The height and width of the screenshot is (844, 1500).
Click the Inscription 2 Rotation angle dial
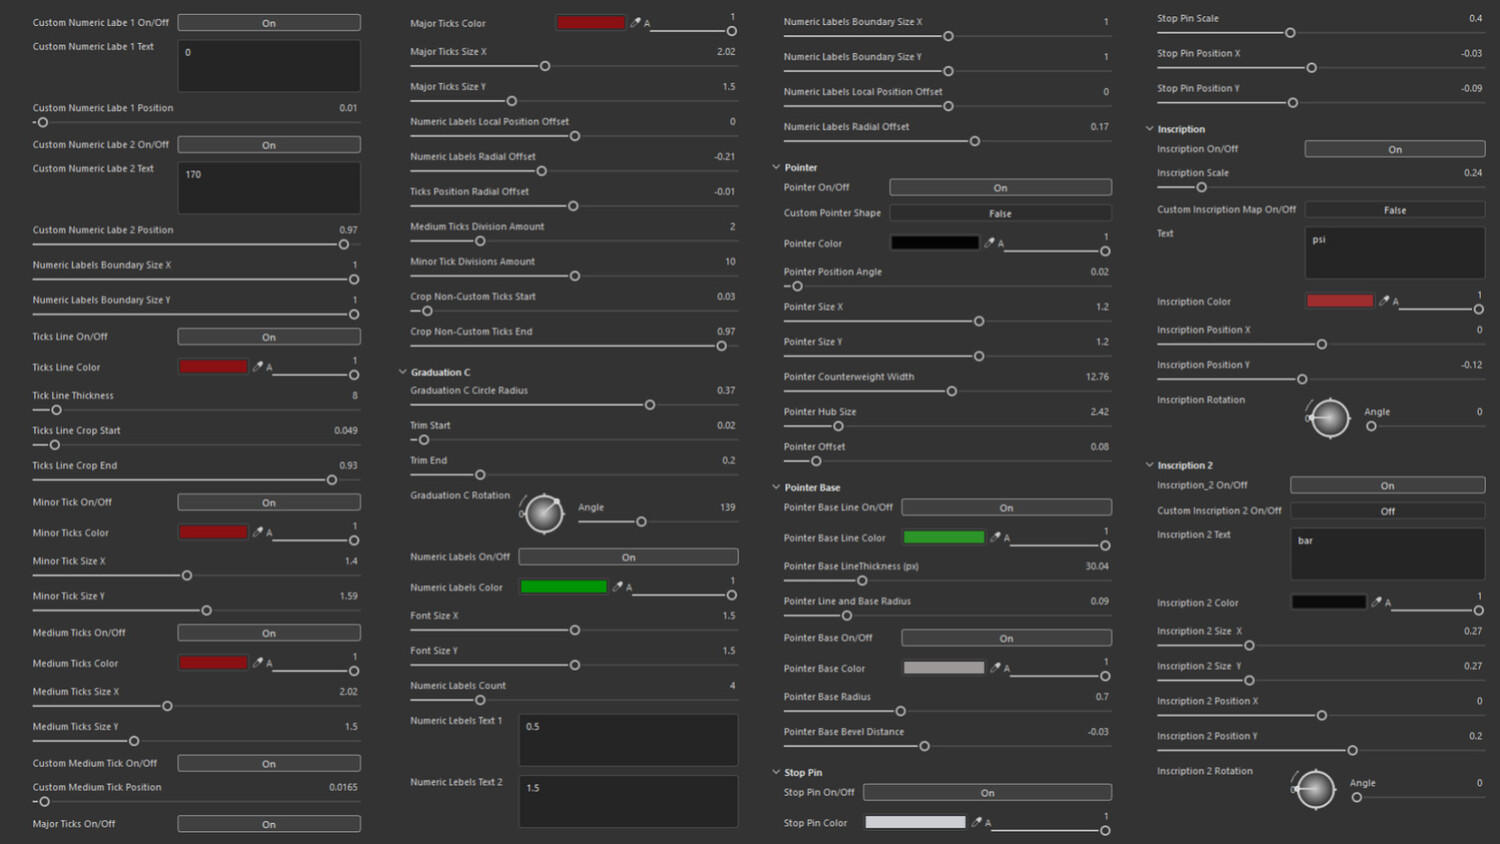[1316, 789]
